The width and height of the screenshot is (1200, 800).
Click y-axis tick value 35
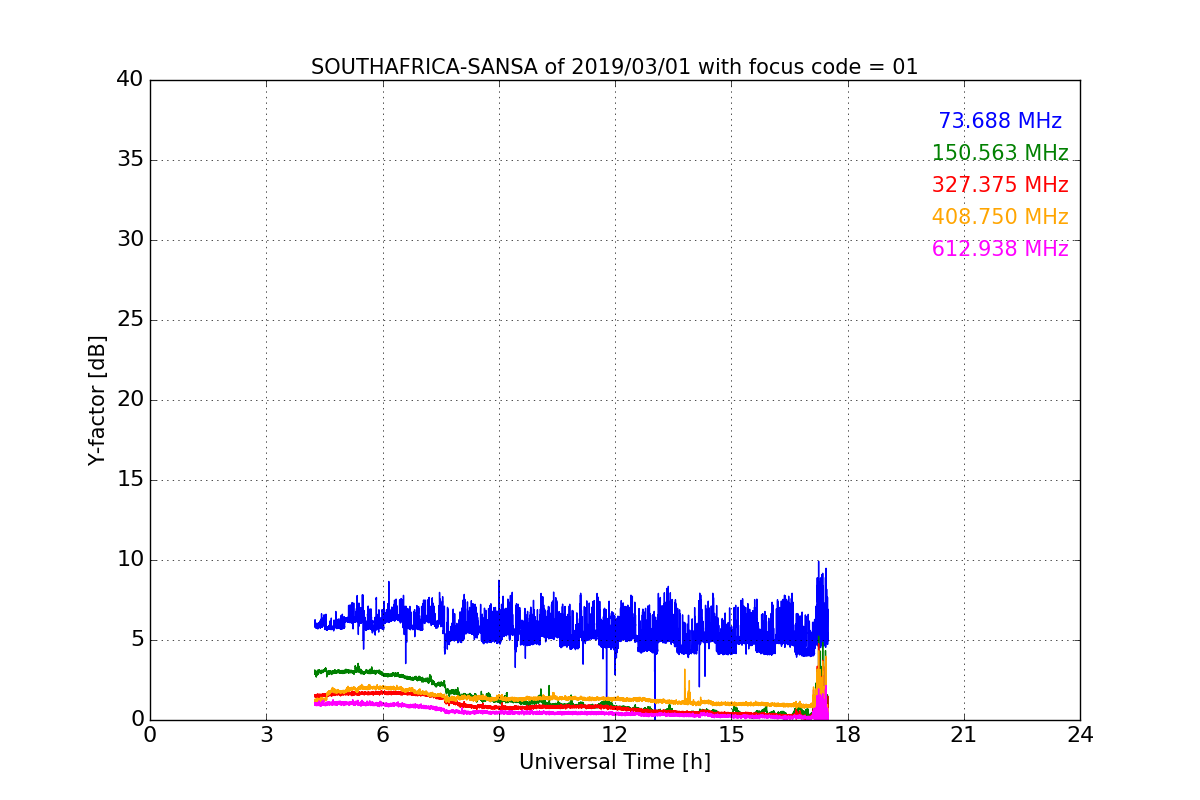click(130, 160)
